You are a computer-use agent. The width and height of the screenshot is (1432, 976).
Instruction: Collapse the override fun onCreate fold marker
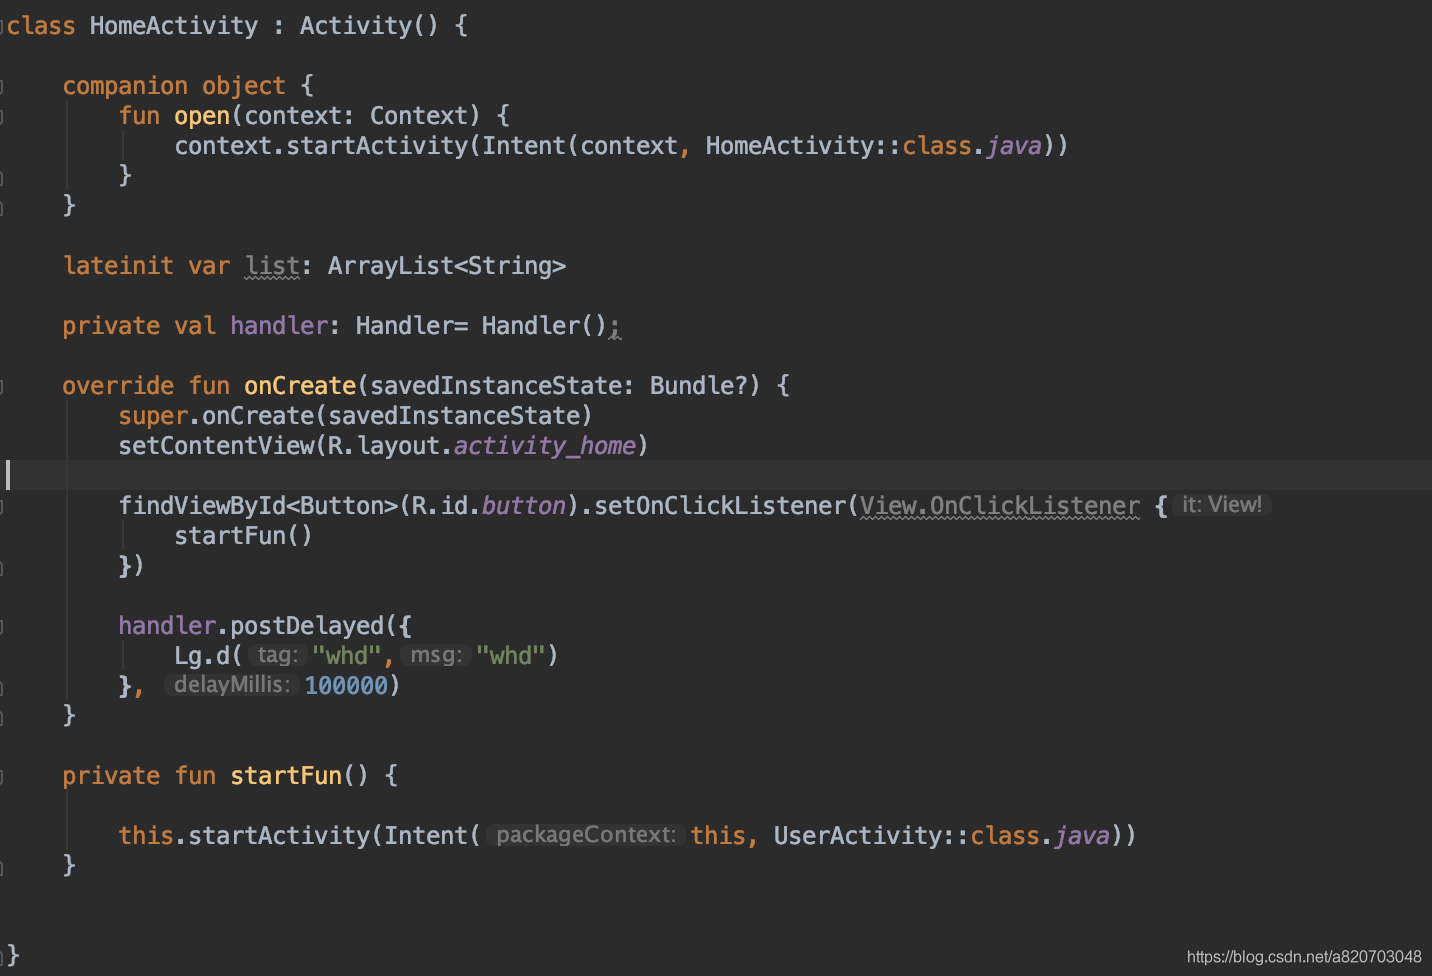(x=2, y=387)
